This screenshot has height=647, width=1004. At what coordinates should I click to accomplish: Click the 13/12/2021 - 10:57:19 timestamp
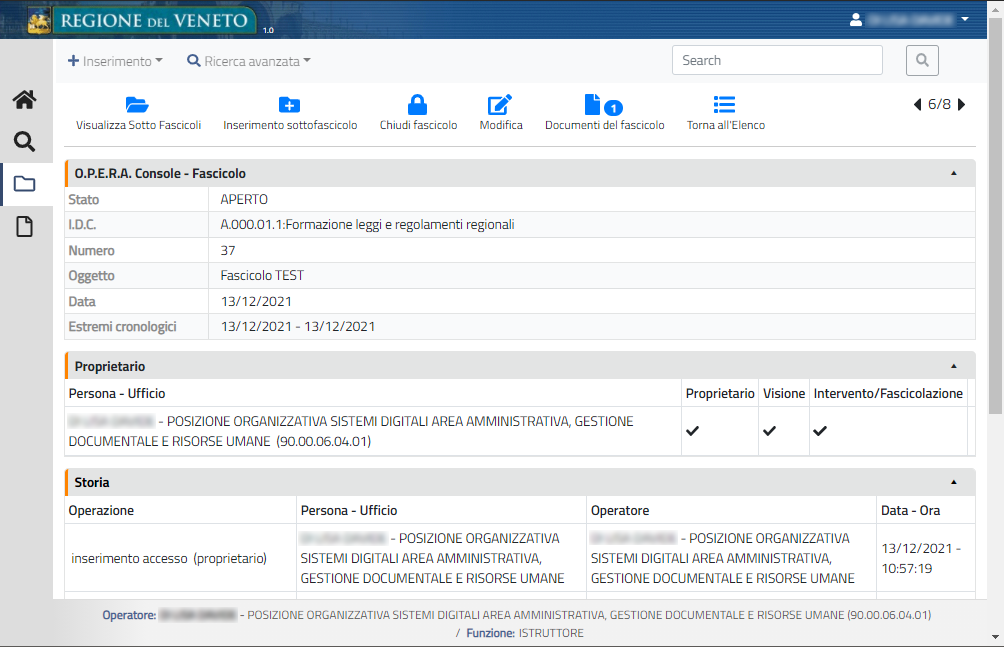921,559
